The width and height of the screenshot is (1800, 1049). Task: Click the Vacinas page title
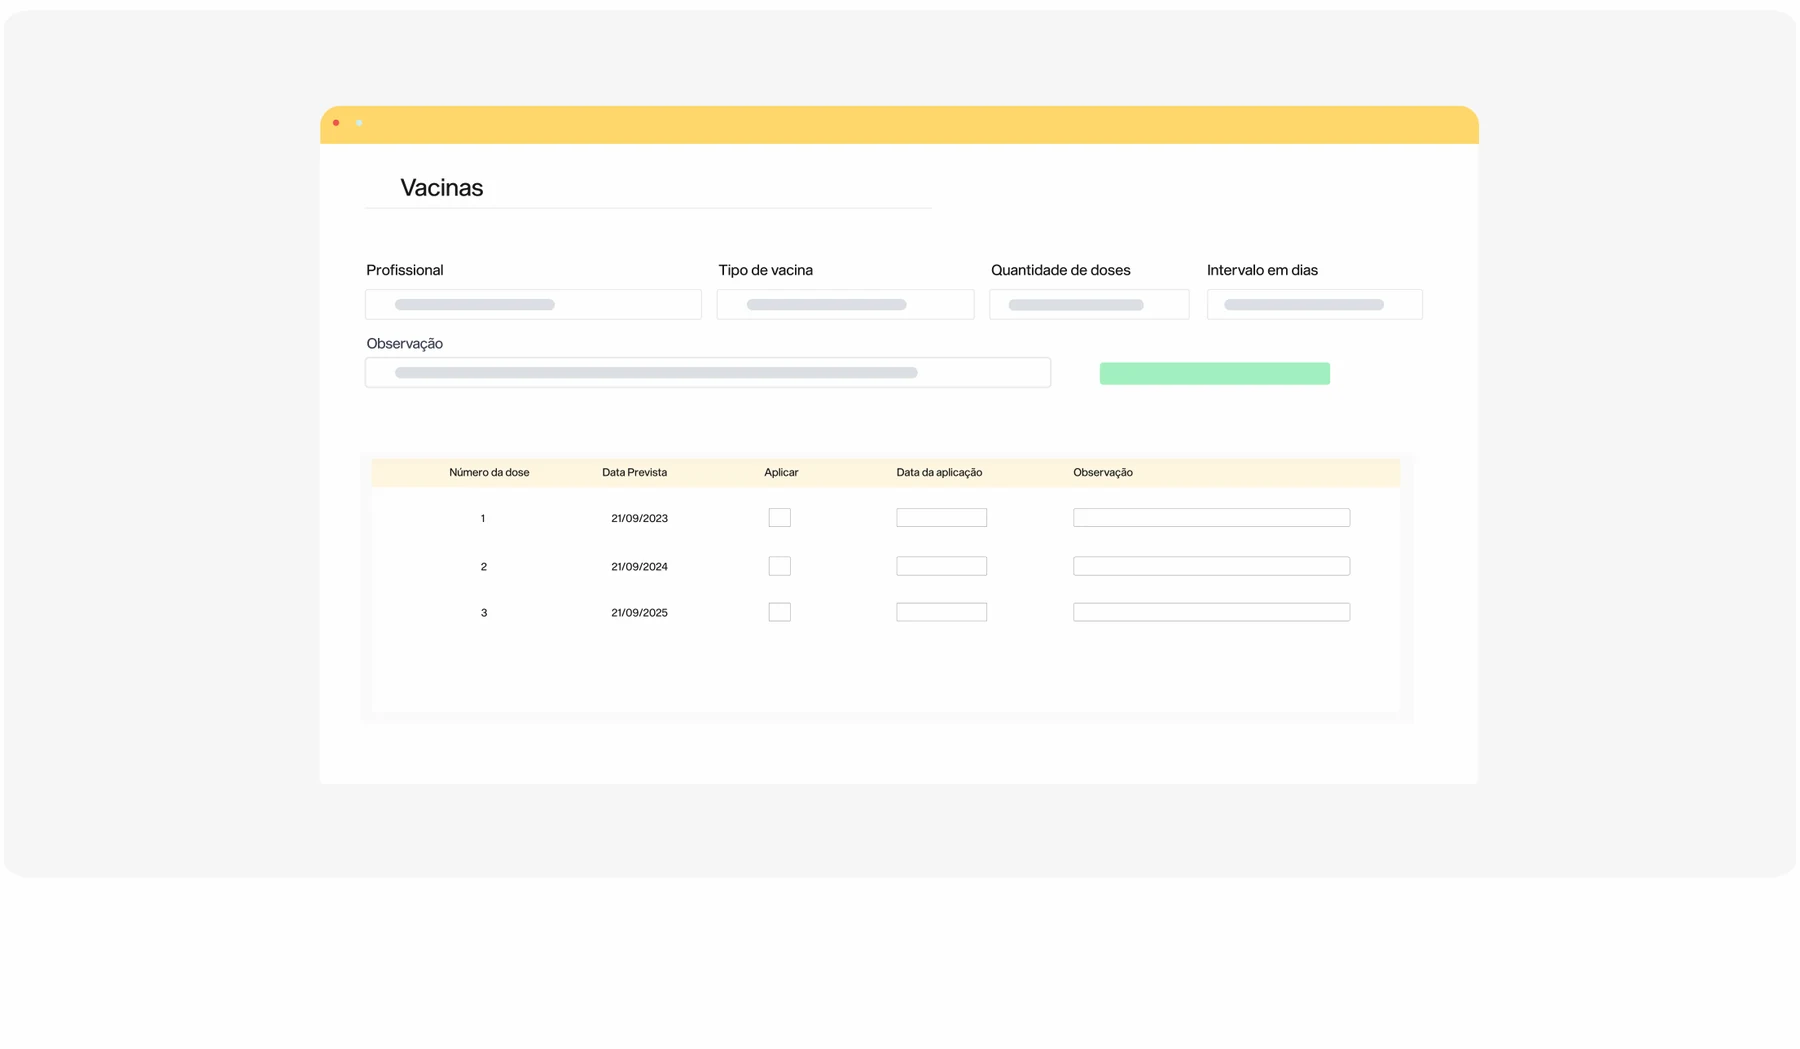tap(442, 188)
